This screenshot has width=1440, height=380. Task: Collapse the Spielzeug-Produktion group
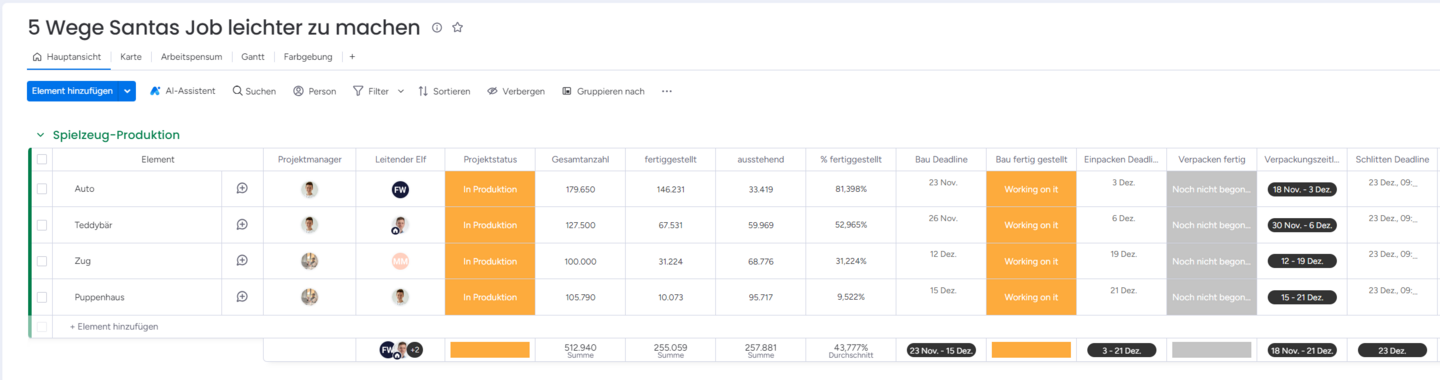40,135
